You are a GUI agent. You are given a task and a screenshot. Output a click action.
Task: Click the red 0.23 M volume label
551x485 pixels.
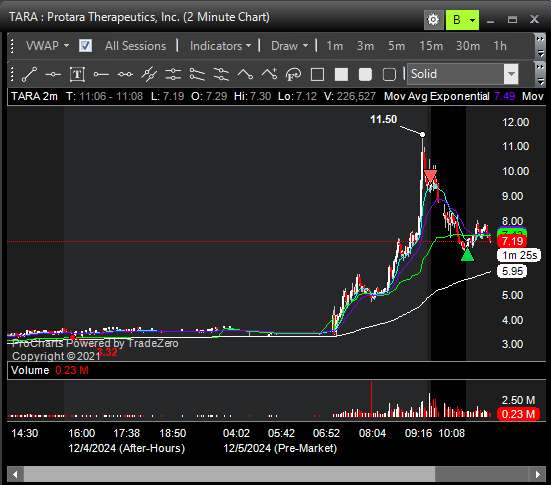tap(518, 414)
